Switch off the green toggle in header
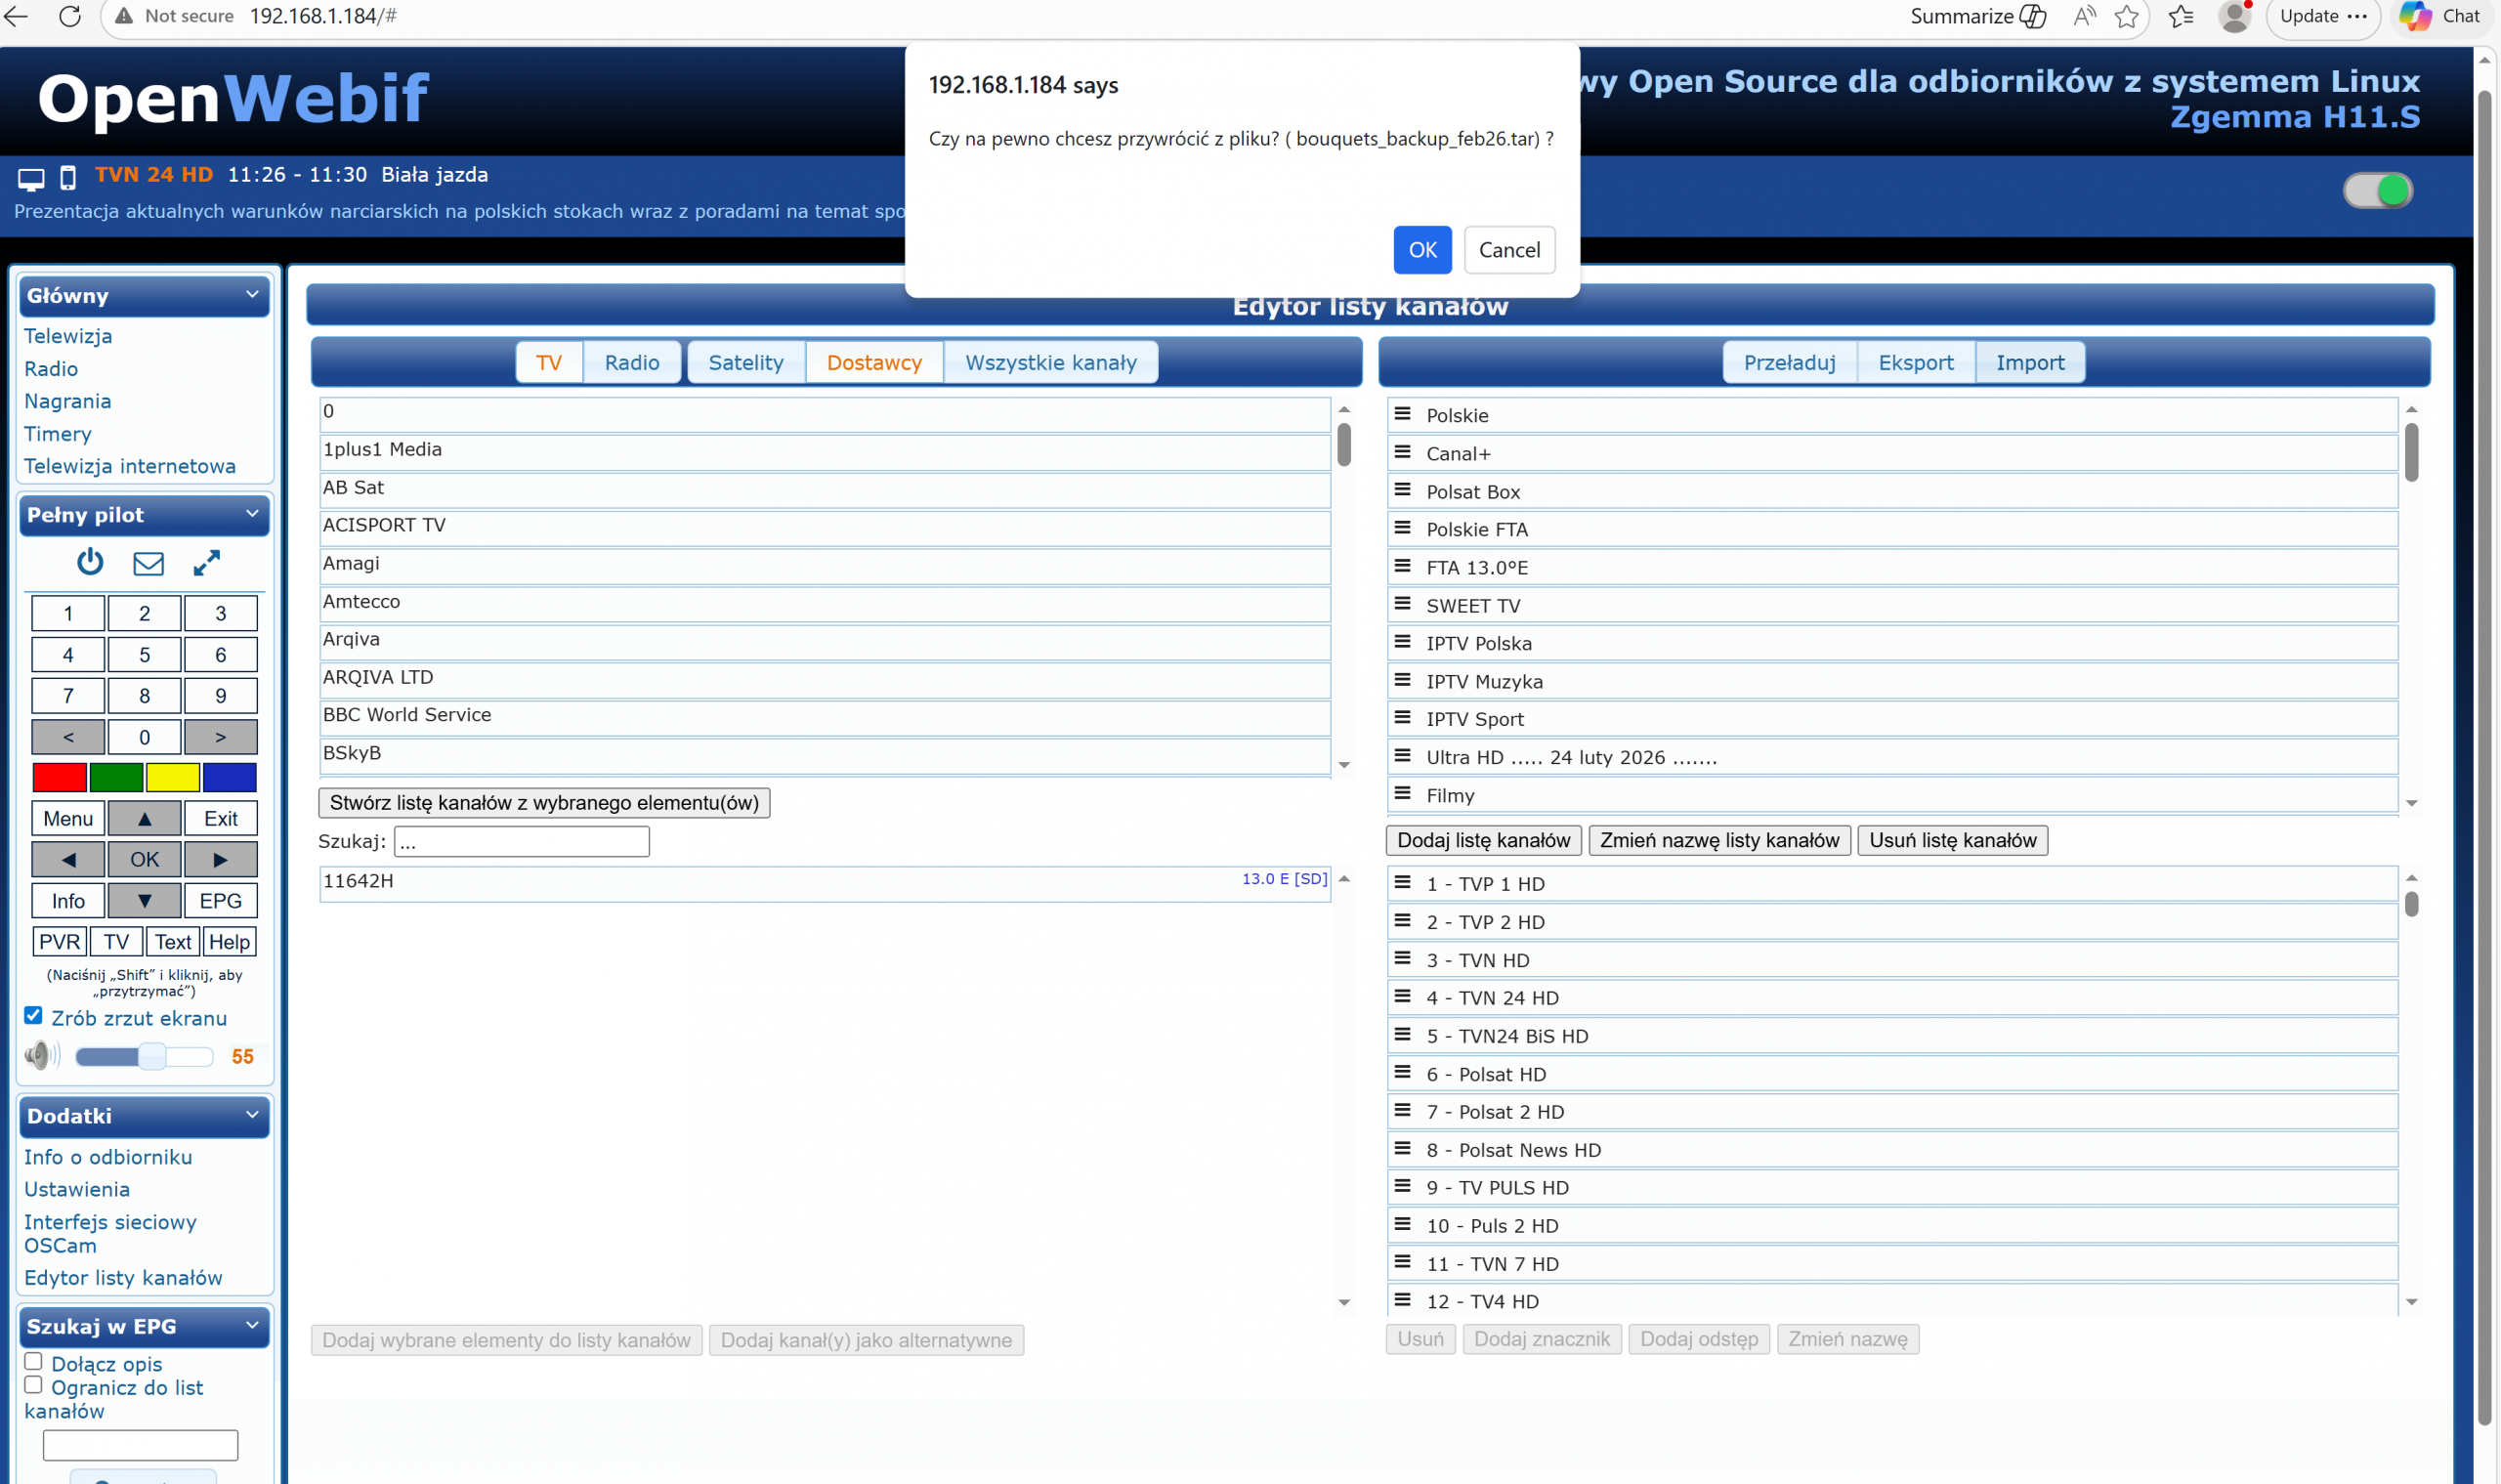 [2378, 190]
